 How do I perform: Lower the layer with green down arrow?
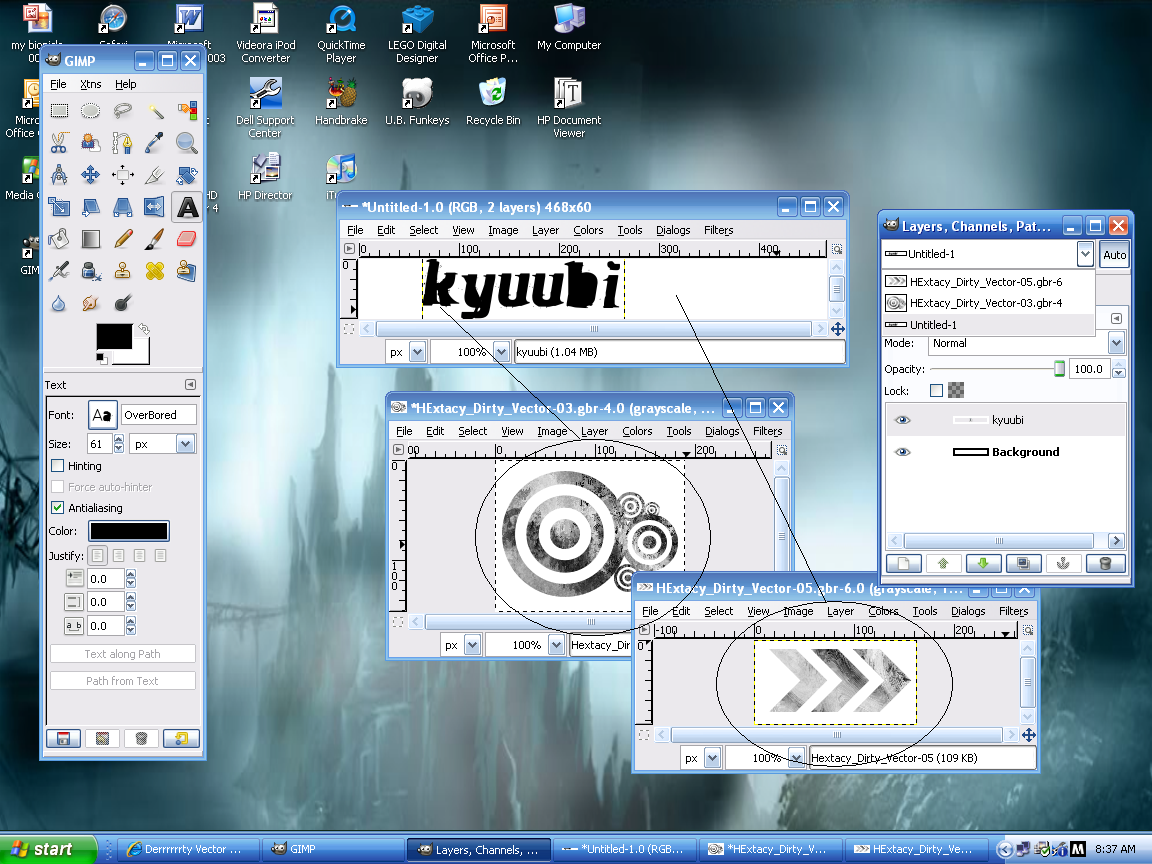point(983,563)
